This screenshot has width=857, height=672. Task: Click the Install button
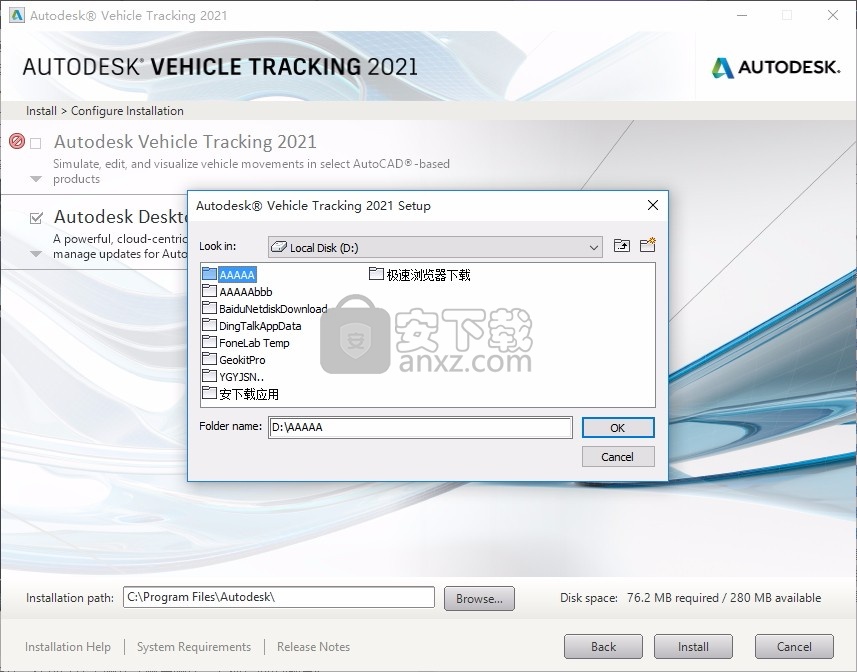(x=693, y=647)
